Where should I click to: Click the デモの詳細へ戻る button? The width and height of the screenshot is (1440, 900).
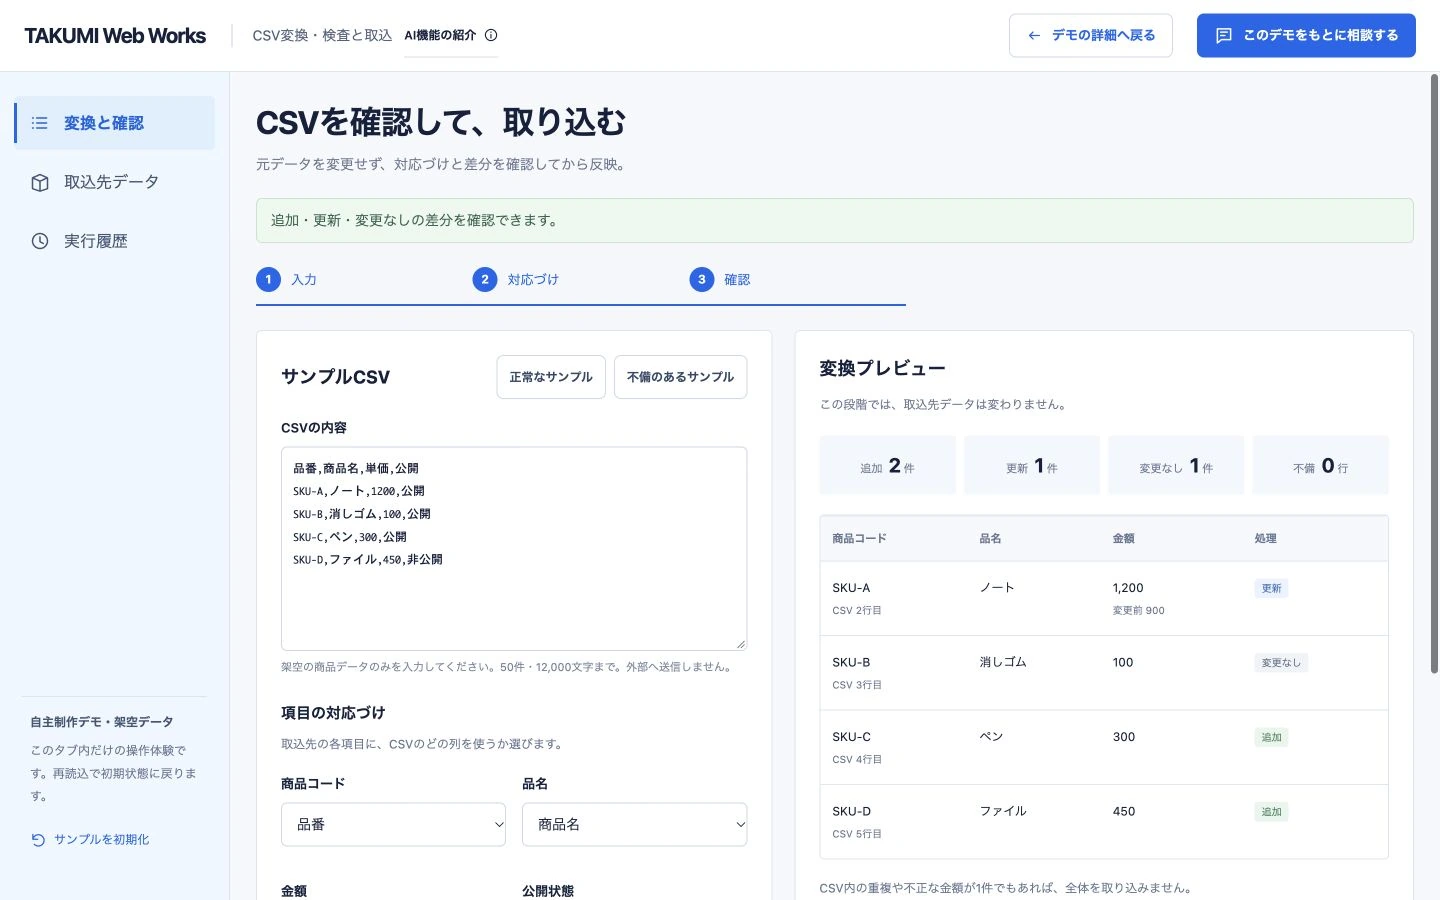click(1091, 35)
